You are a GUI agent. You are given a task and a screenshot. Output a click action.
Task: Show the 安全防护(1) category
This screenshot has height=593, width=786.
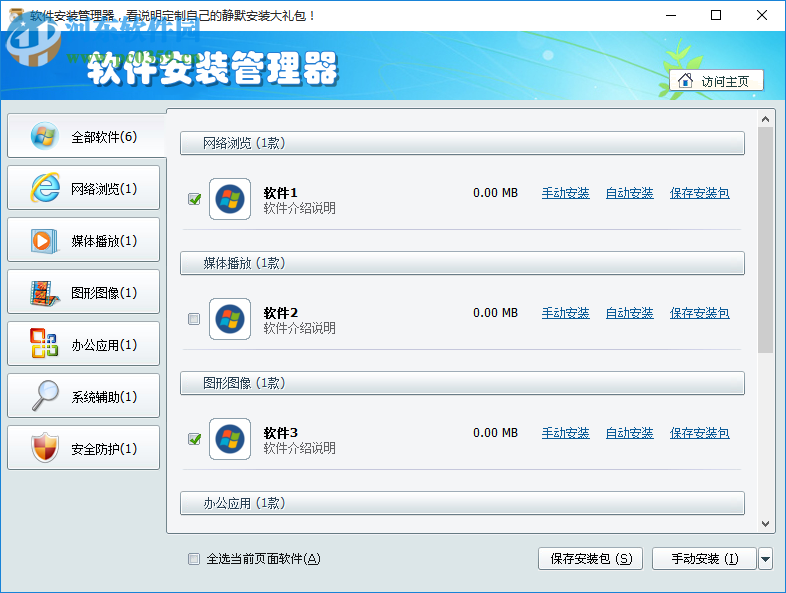(84, 448)
